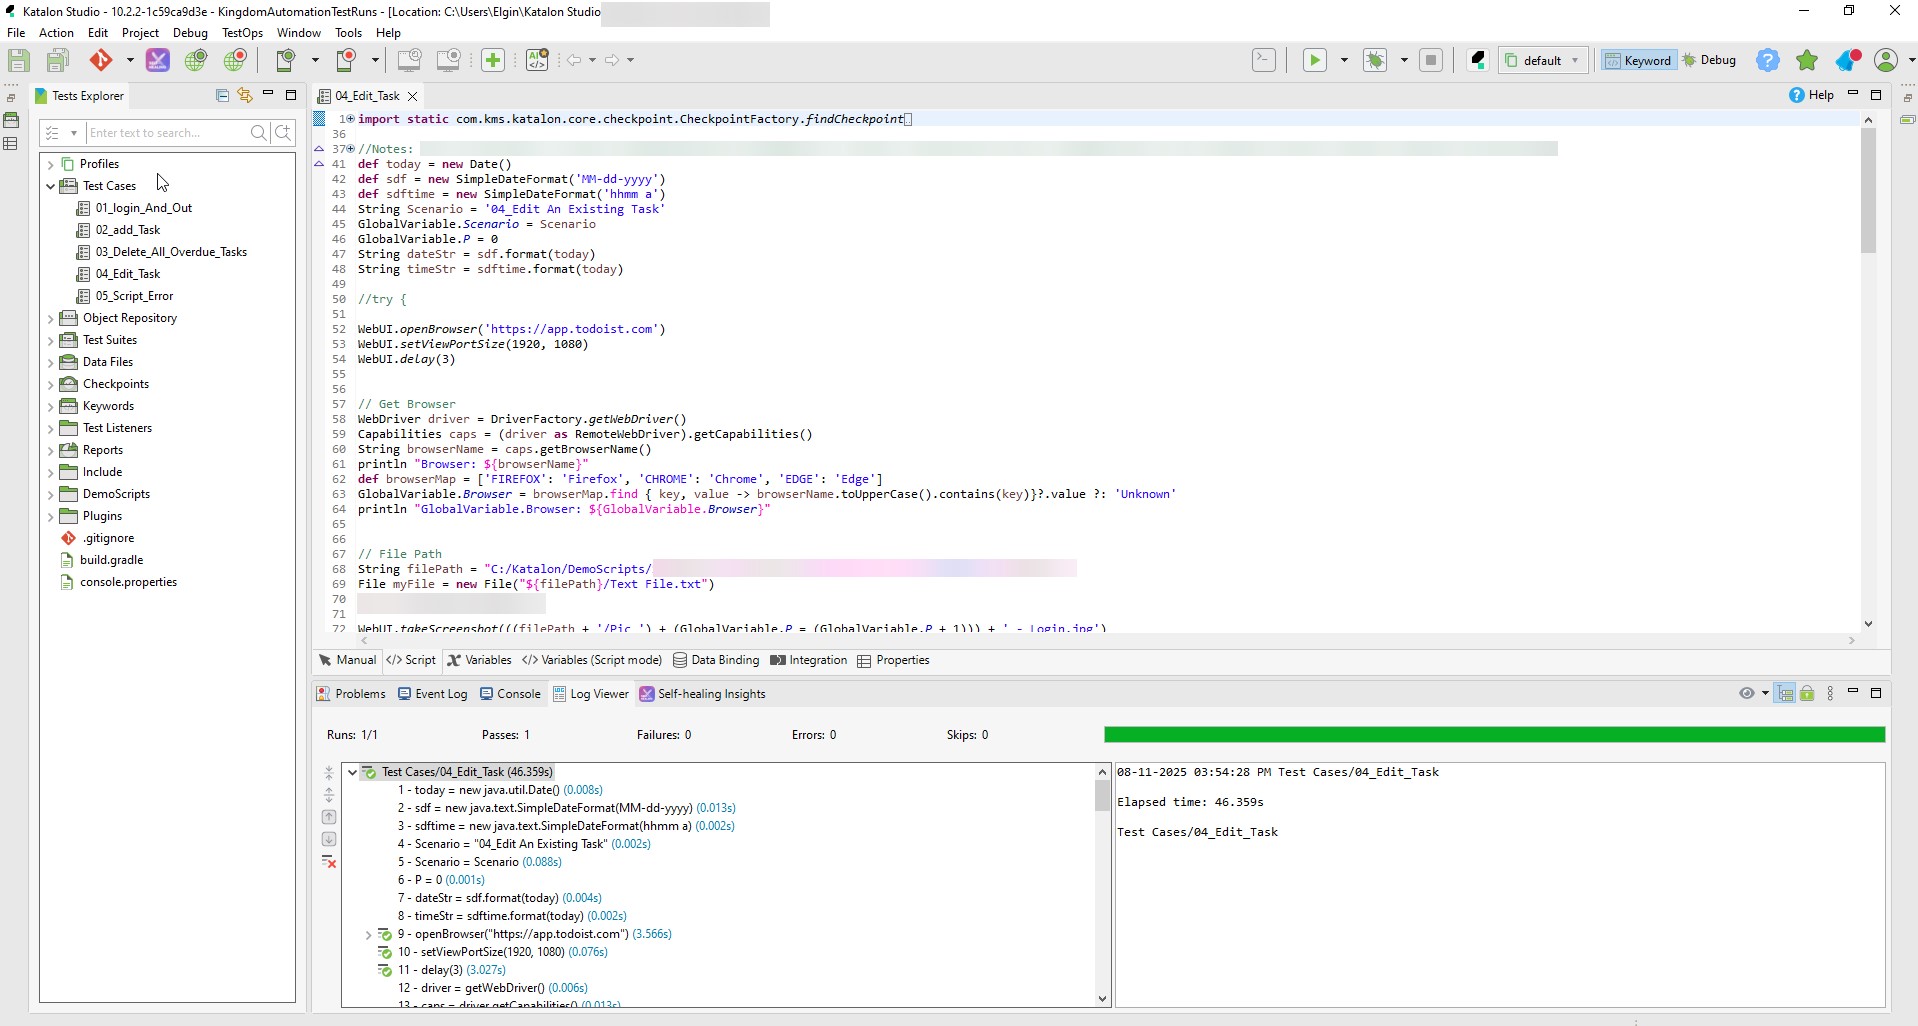Expand the Test Suites folder
The image size is (1918, 1026).
[x=50, y=340]
